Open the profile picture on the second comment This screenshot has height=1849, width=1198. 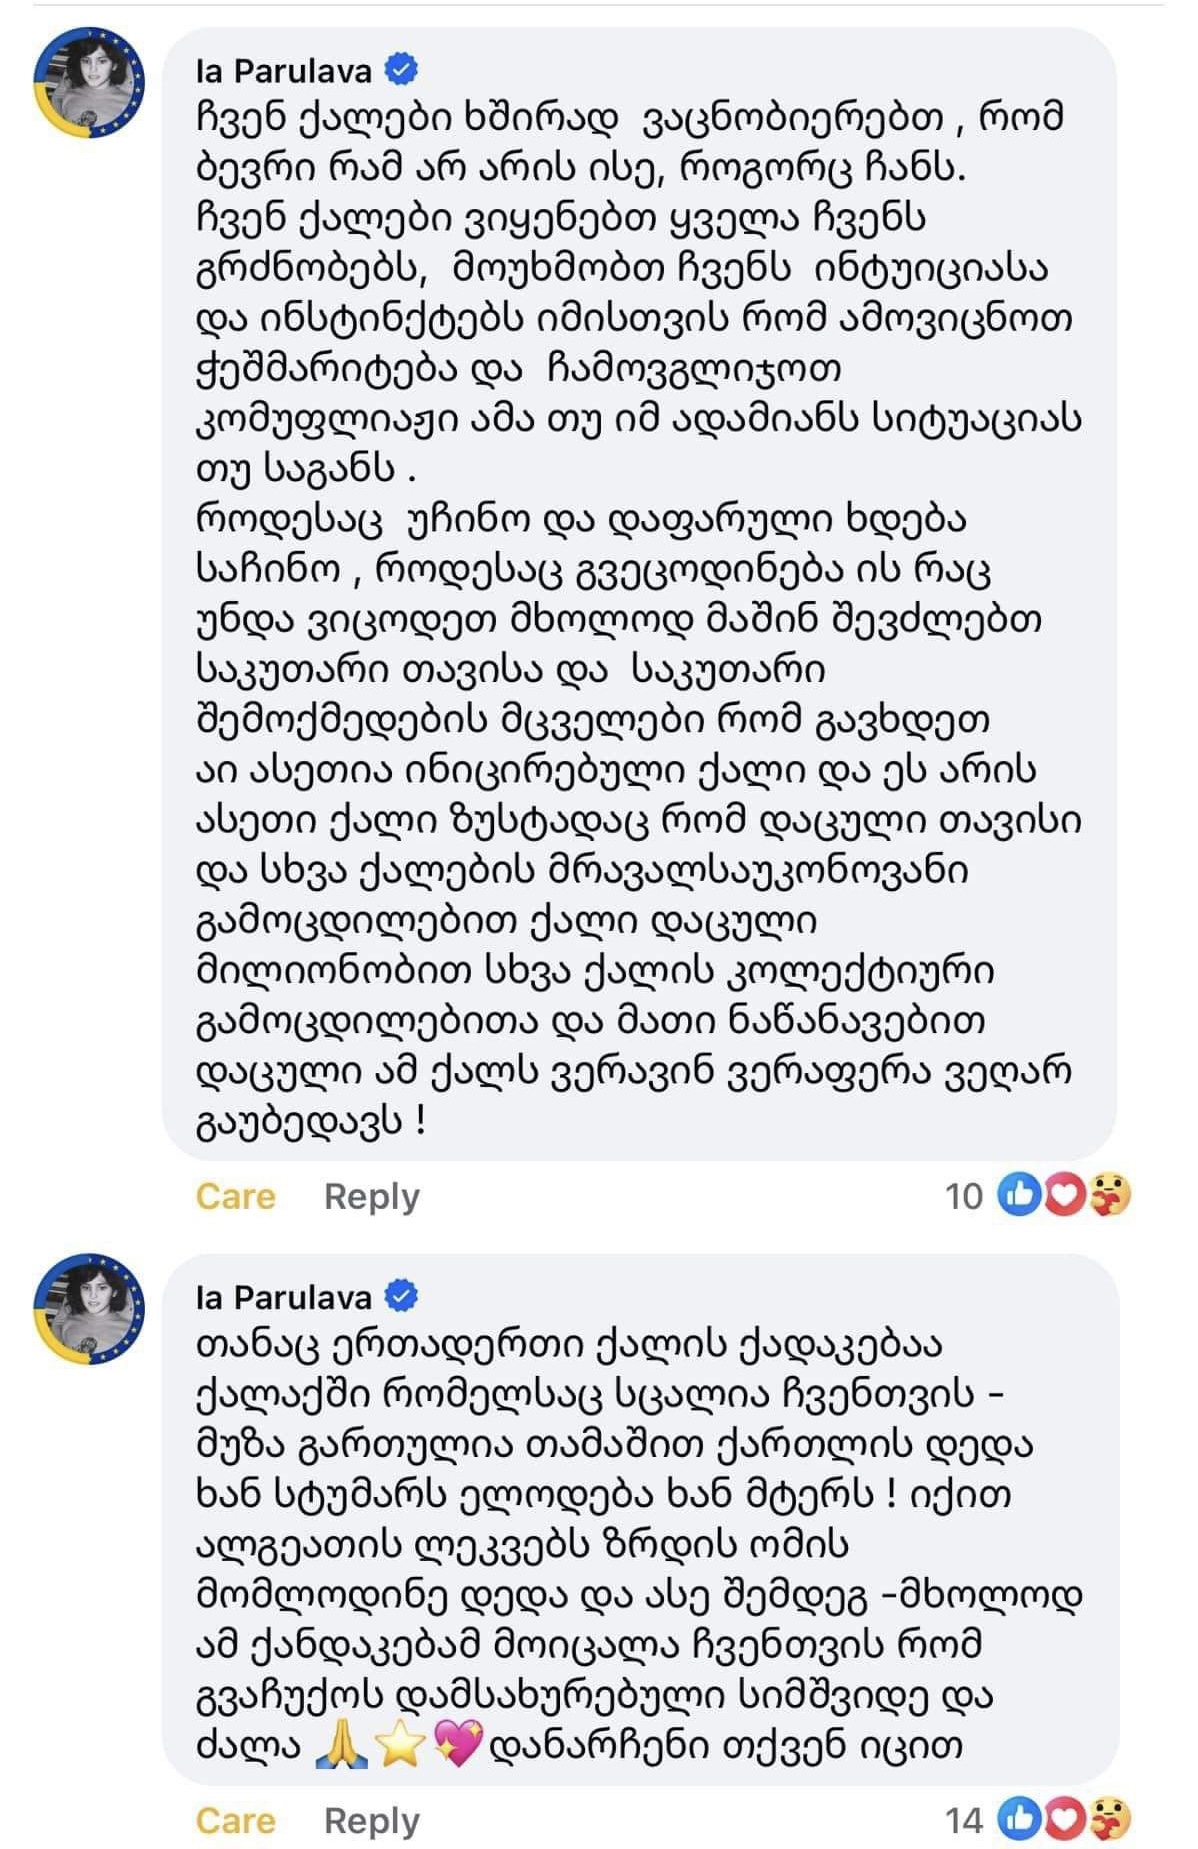point(89,1307)
